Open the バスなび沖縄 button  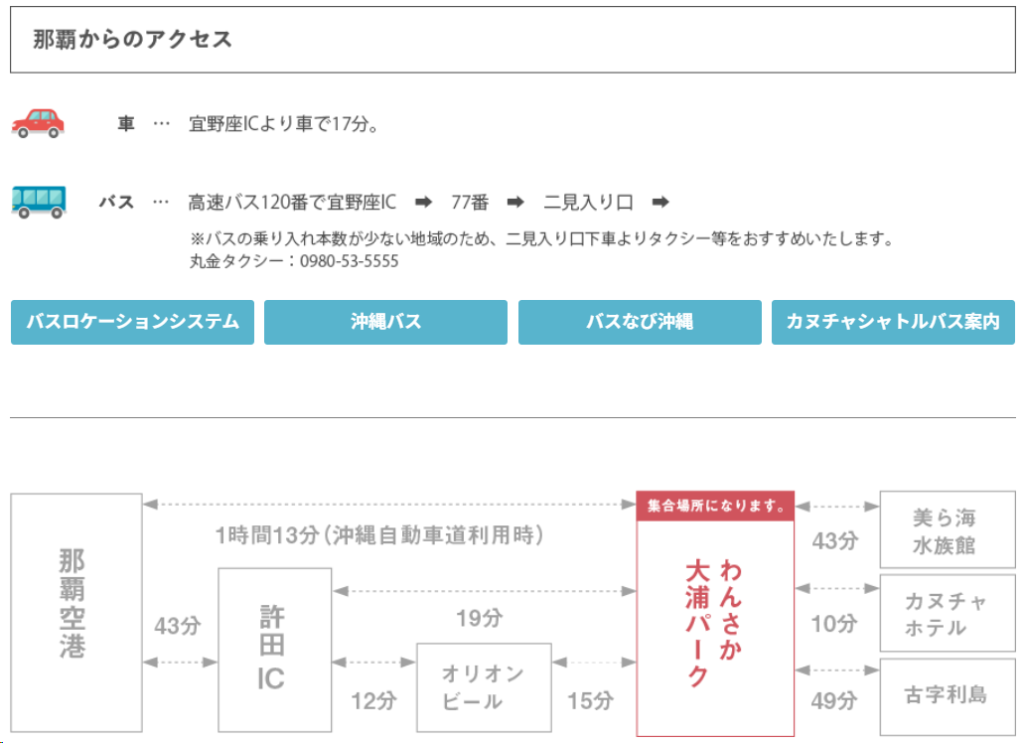[639, 322]
